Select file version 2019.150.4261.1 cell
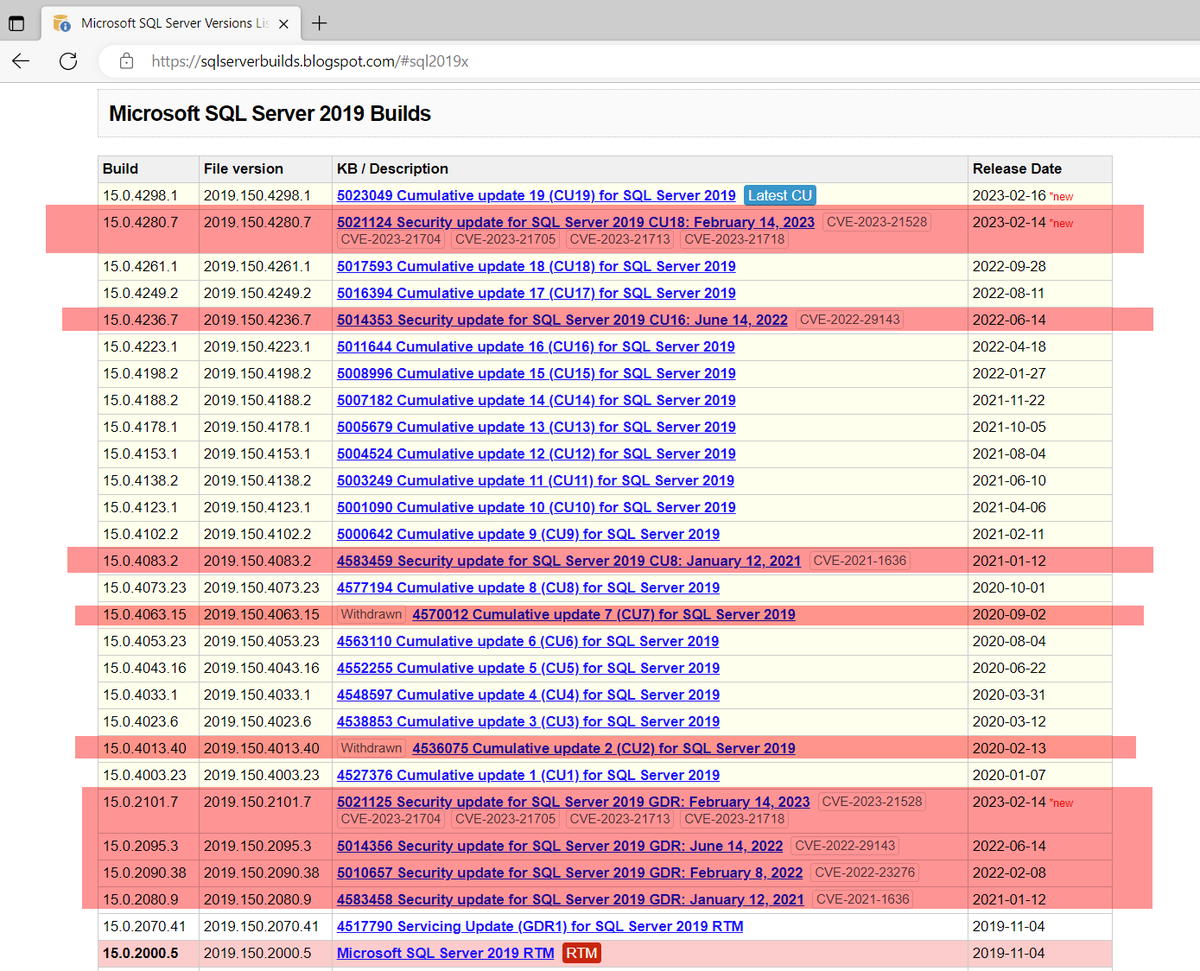This screenshot has width=1200, height=971. (x=265, y=266)
